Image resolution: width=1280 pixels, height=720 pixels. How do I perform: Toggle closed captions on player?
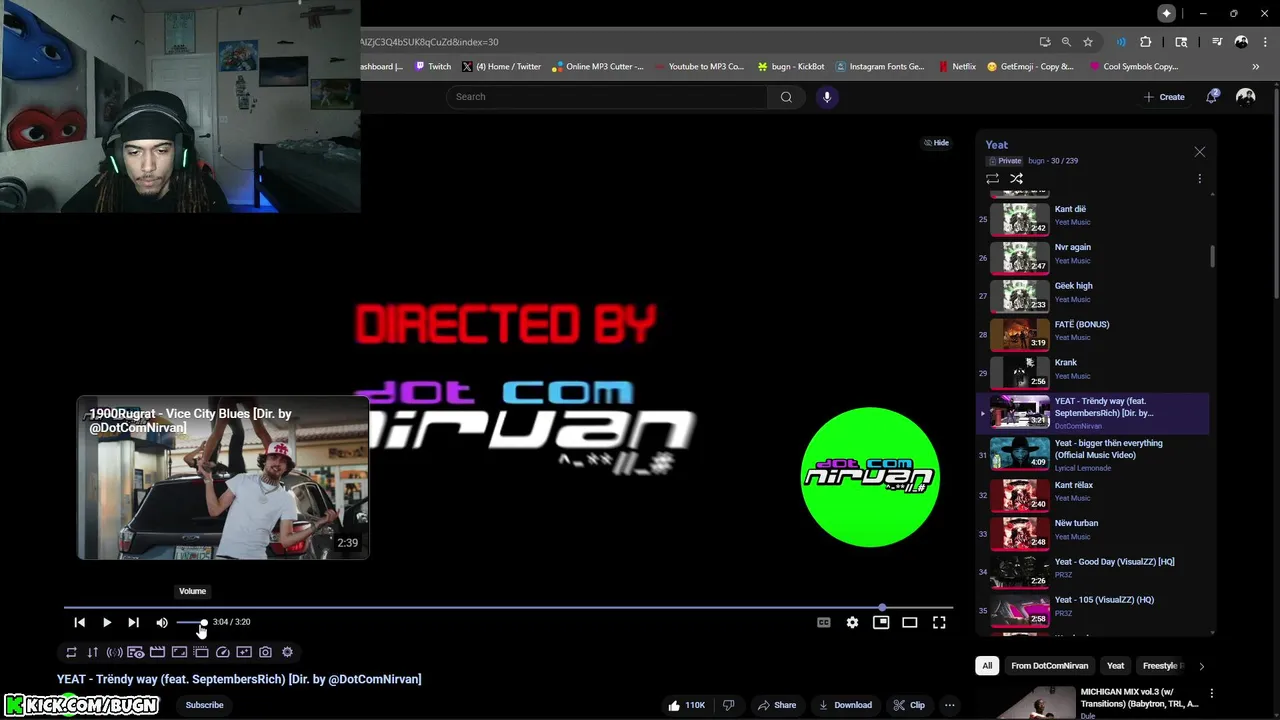(x=824, y=622)
